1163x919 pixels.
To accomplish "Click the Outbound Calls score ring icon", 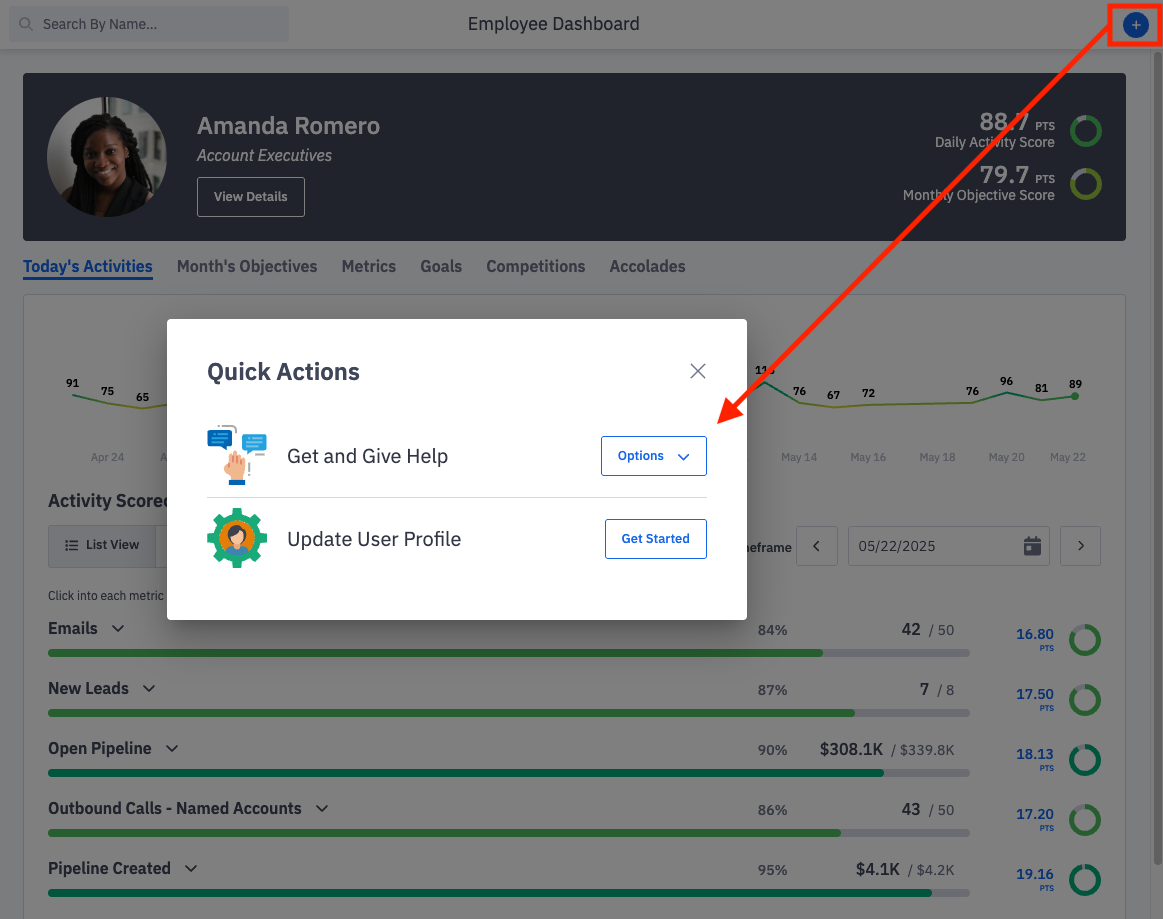I will [1084, 820].
